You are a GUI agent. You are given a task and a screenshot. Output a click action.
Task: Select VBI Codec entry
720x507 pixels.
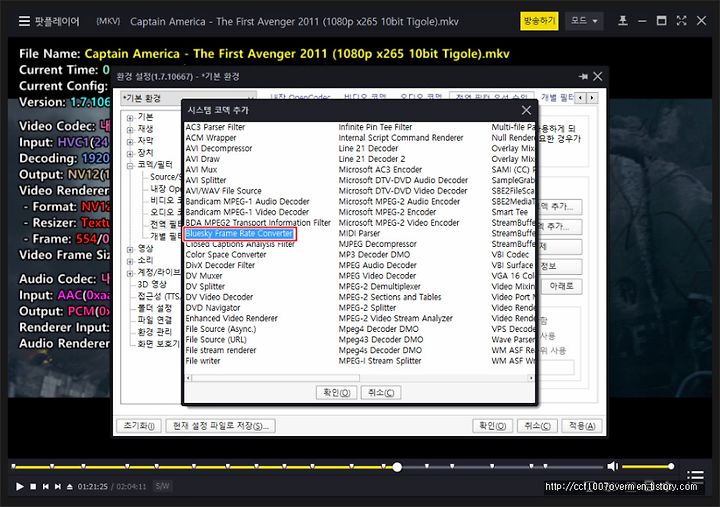(x=510, y=254)
